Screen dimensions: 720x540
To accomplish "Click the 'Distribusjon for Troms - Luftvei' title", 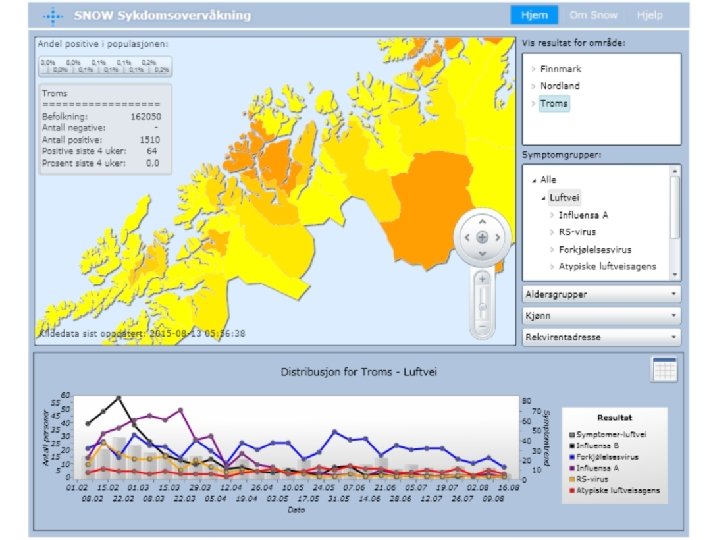I will [358, 372].
